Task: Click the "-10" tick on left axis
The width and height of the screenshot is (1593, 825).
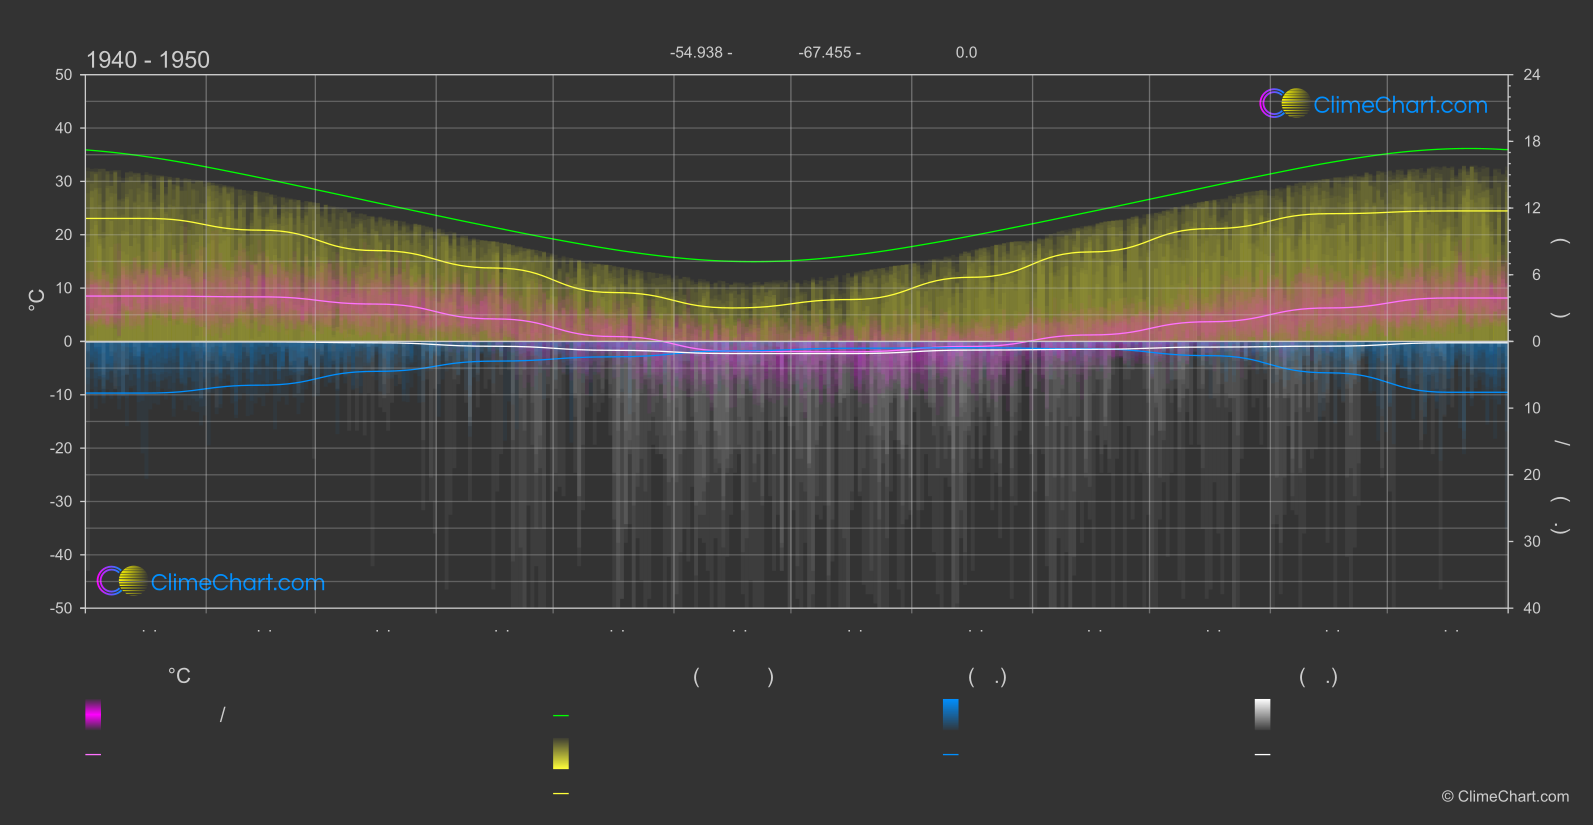Action: click(61, 395)
